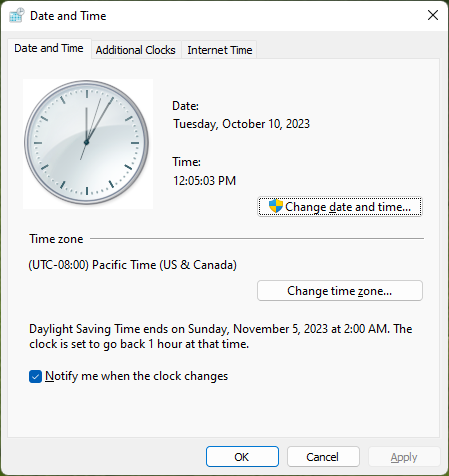Confirm with the OK button
Screen dimensions: 449x476
click(x=242, y=457)
